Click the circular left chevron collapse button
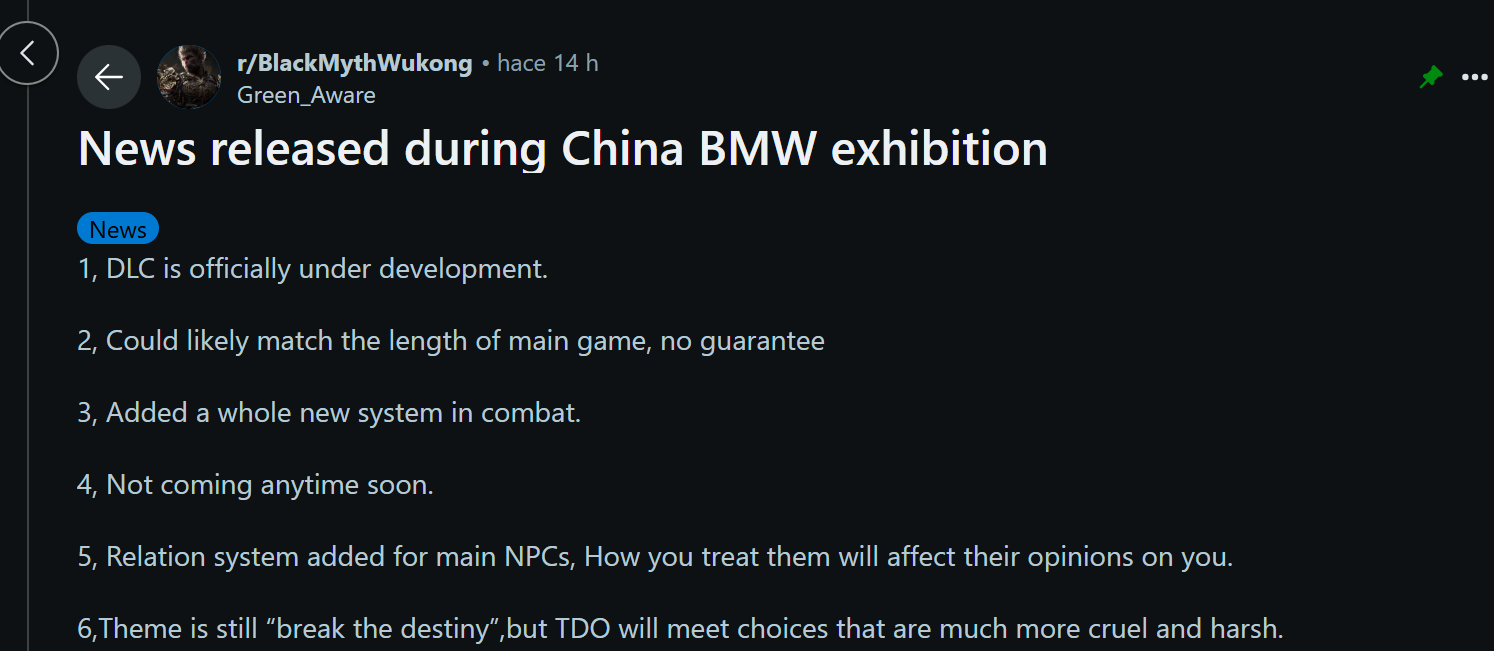Image resolution: width=1494 pixels, height=651 pixels. pos(27,53)
